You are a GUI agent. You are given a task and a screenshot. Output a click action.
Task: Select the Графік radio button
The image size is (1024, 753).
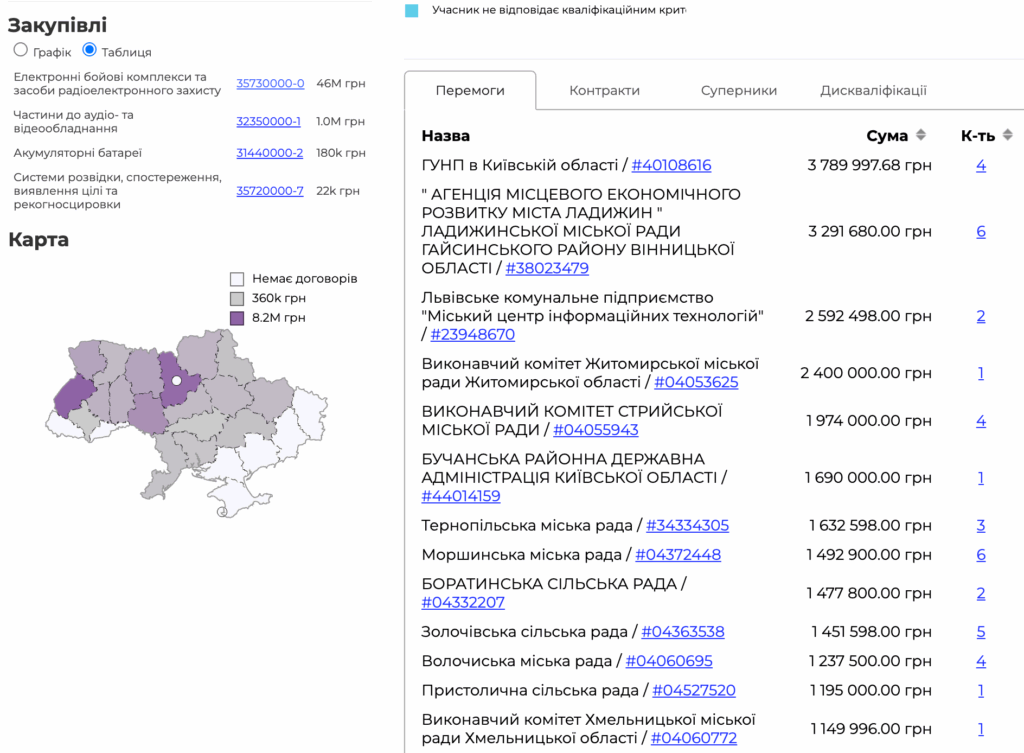pyautogui.click(x=21, y=50)
